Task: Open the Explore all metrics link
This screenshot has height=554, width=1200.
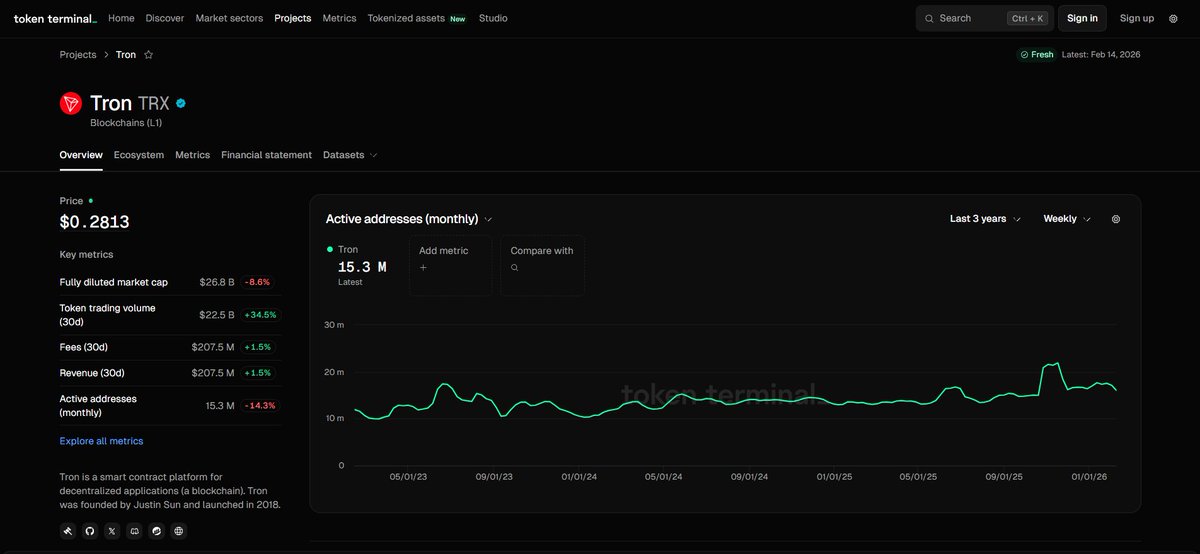Action: [101, 441]
